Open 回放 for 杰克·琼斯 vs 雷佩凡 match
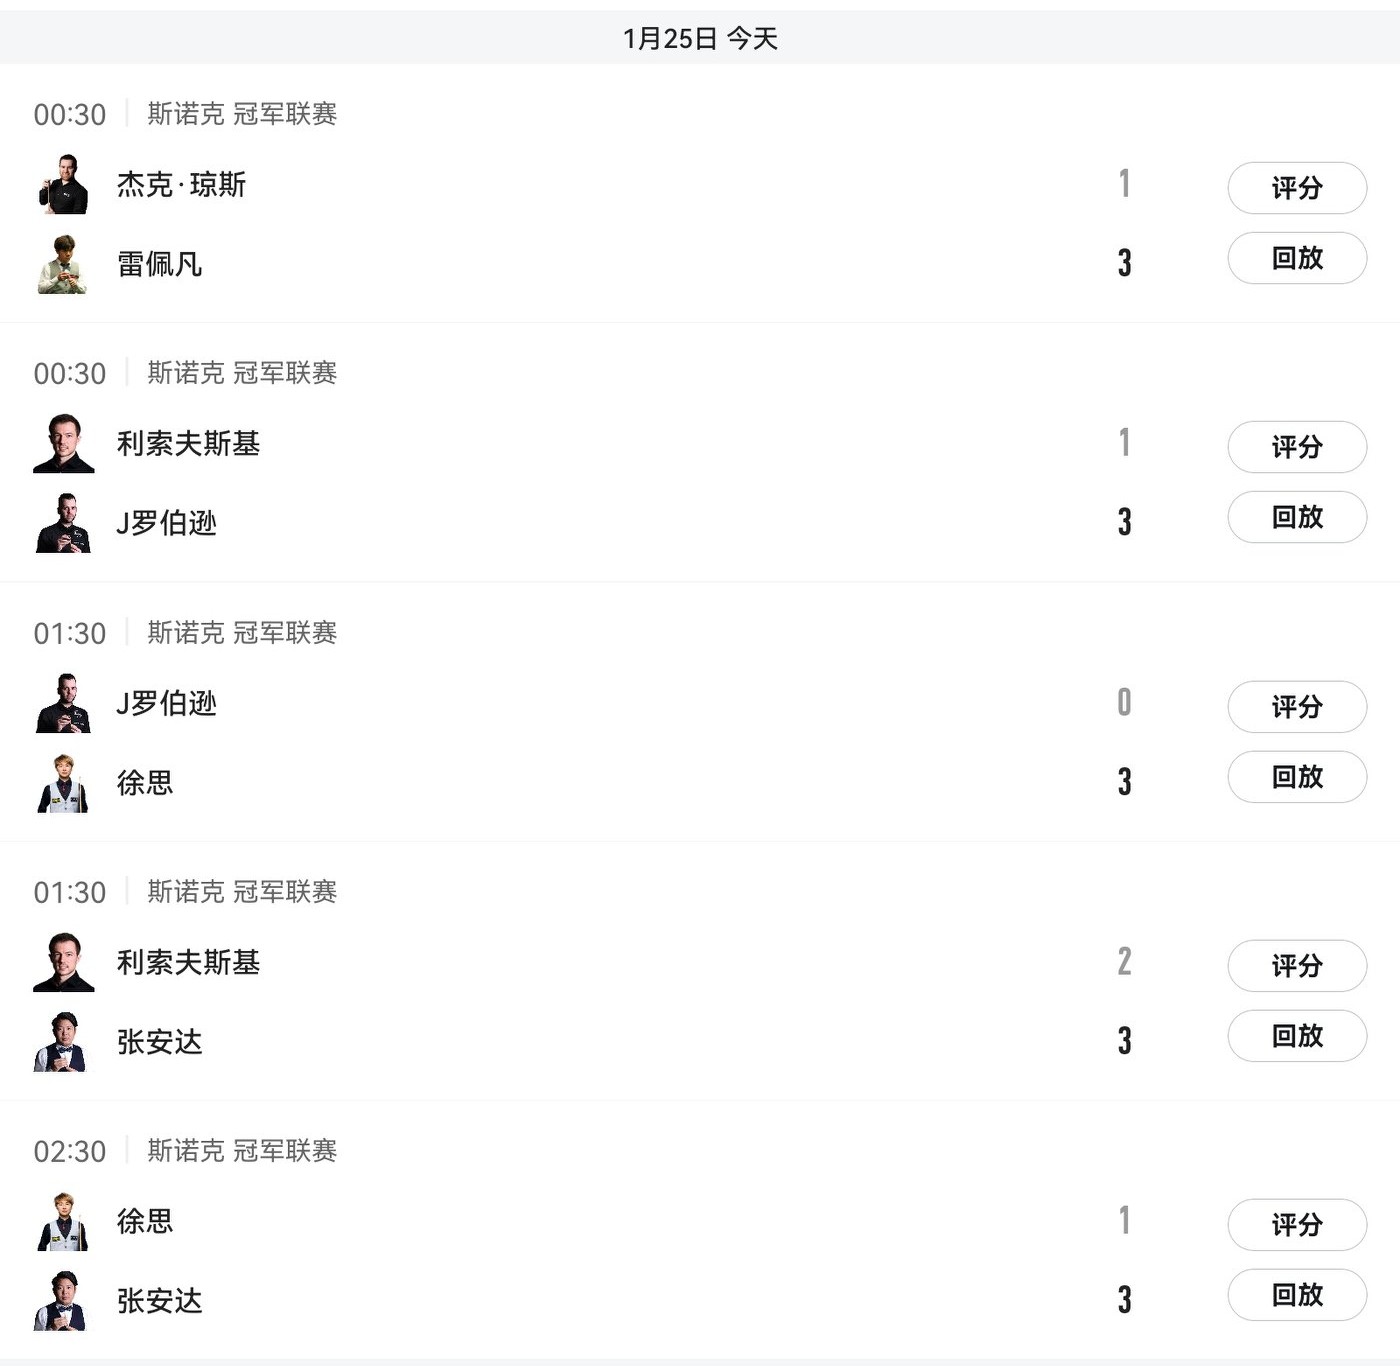This screenshot has width=1400, height=1366. (1296, 258)
